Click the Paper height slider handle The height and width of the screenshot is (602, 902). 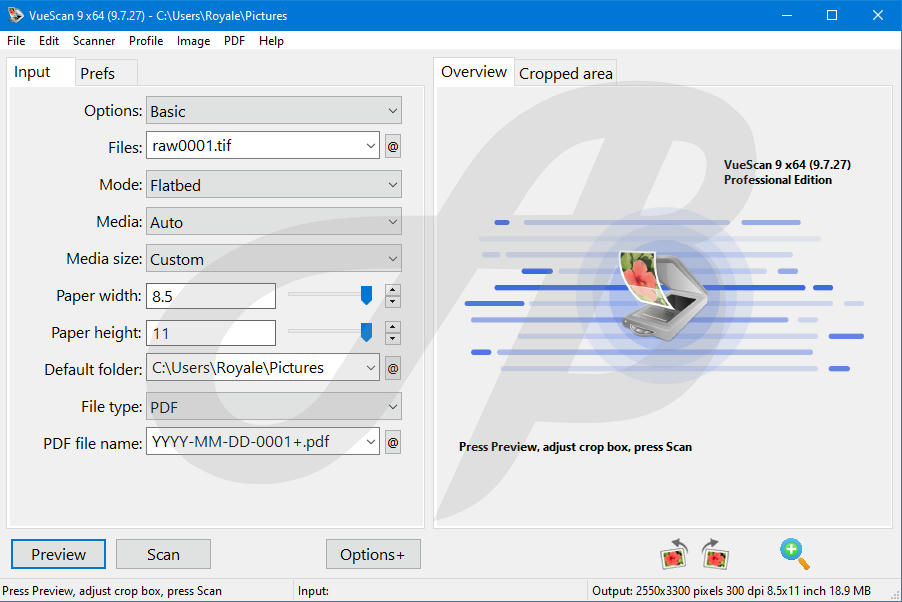pyautogui.click(x=366, y=332)
